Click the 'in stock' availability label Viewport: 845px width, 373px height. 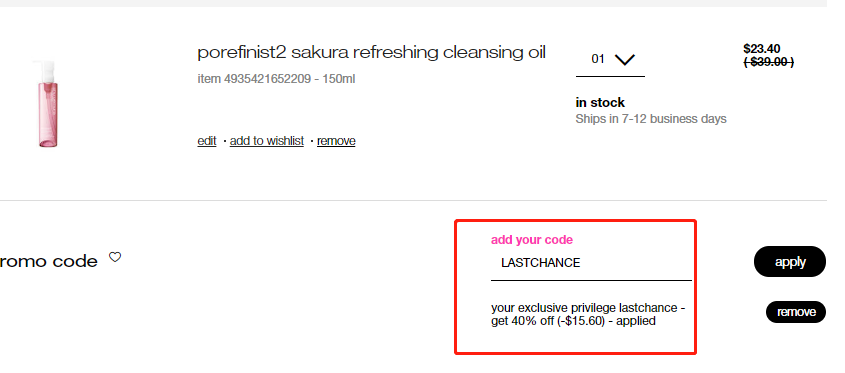click(x=600, y=102)
